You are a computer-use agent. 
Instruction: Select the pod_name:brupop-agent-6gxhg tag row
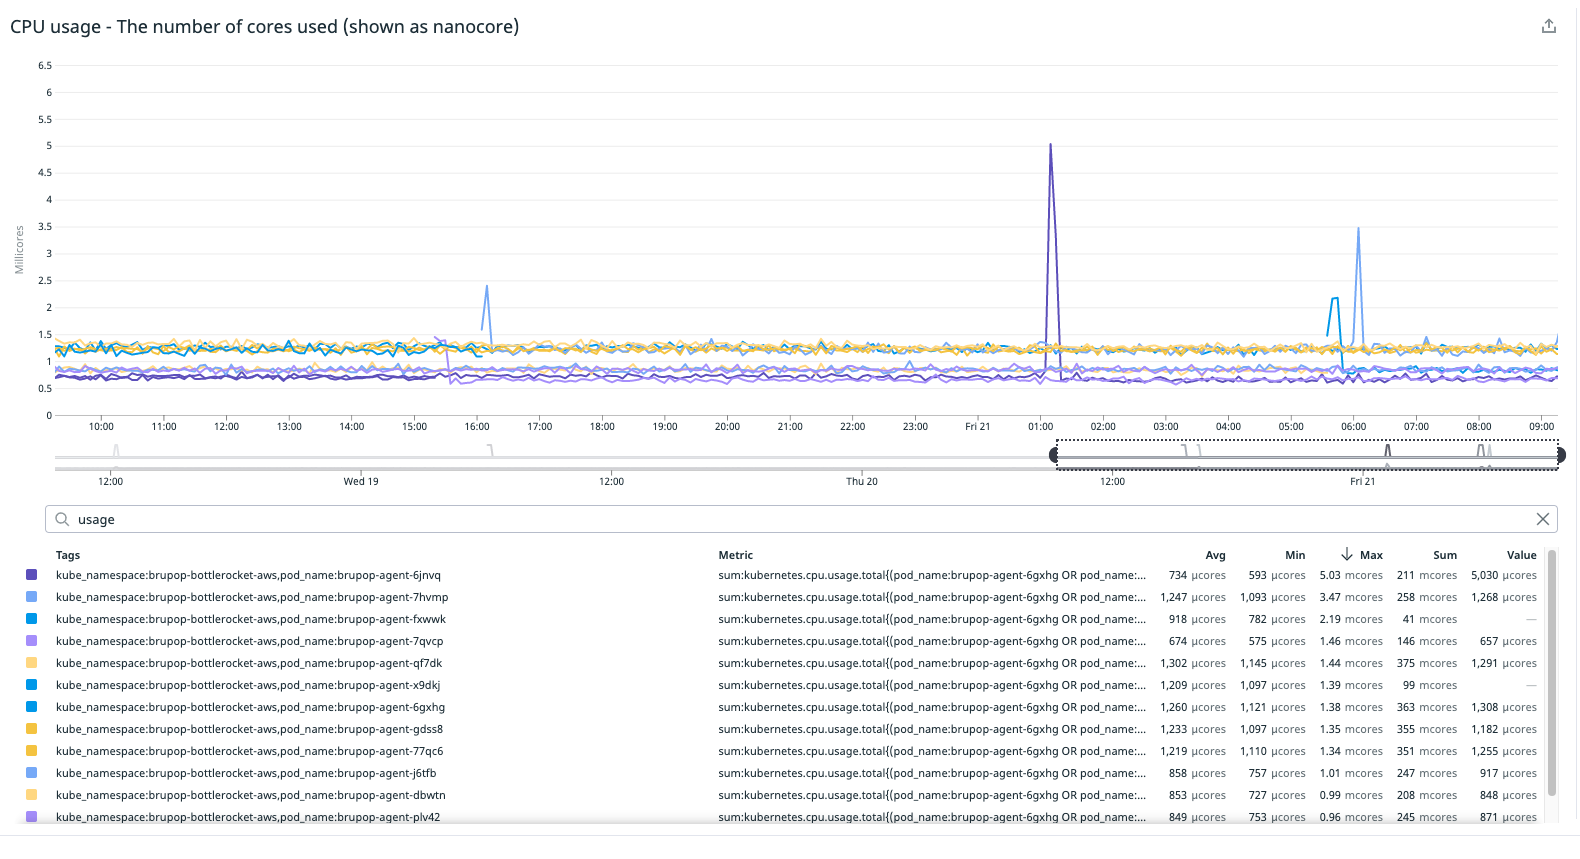pos(250,707)
